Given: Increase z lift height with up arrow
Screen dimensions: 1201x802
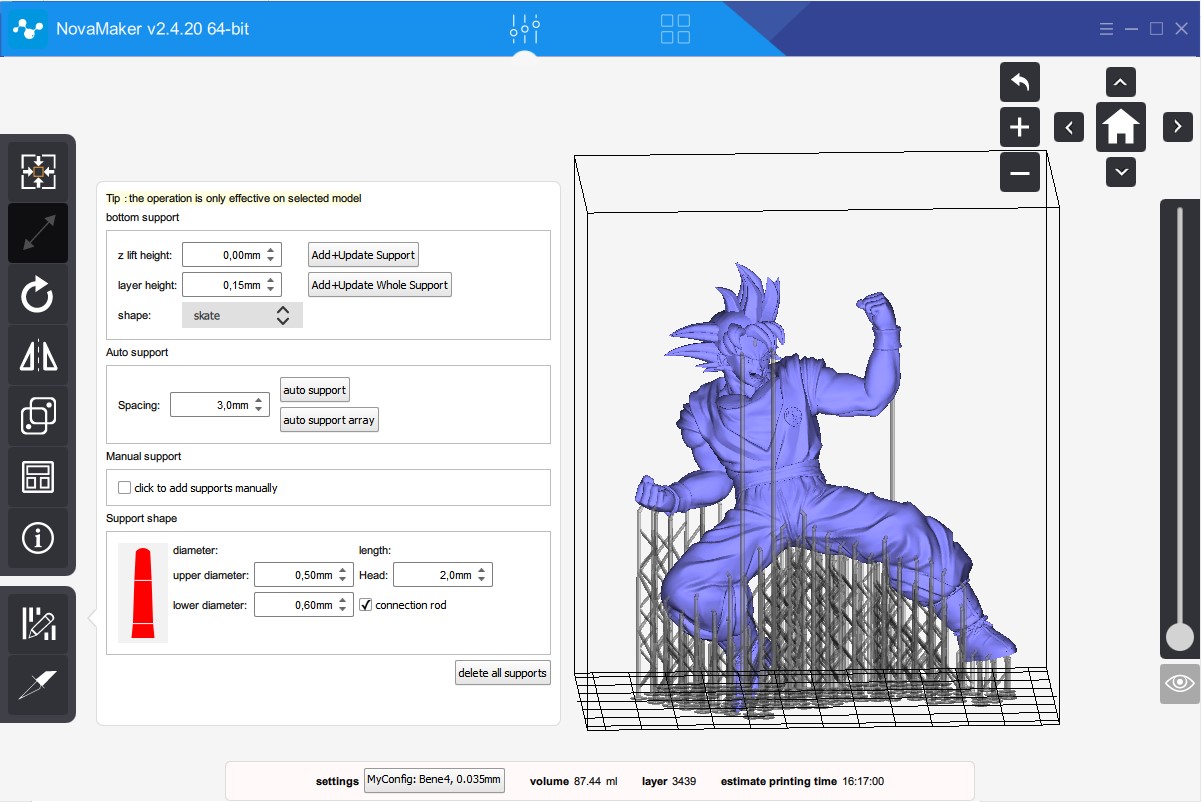Looking at the screenshot, I should (273, 250).
